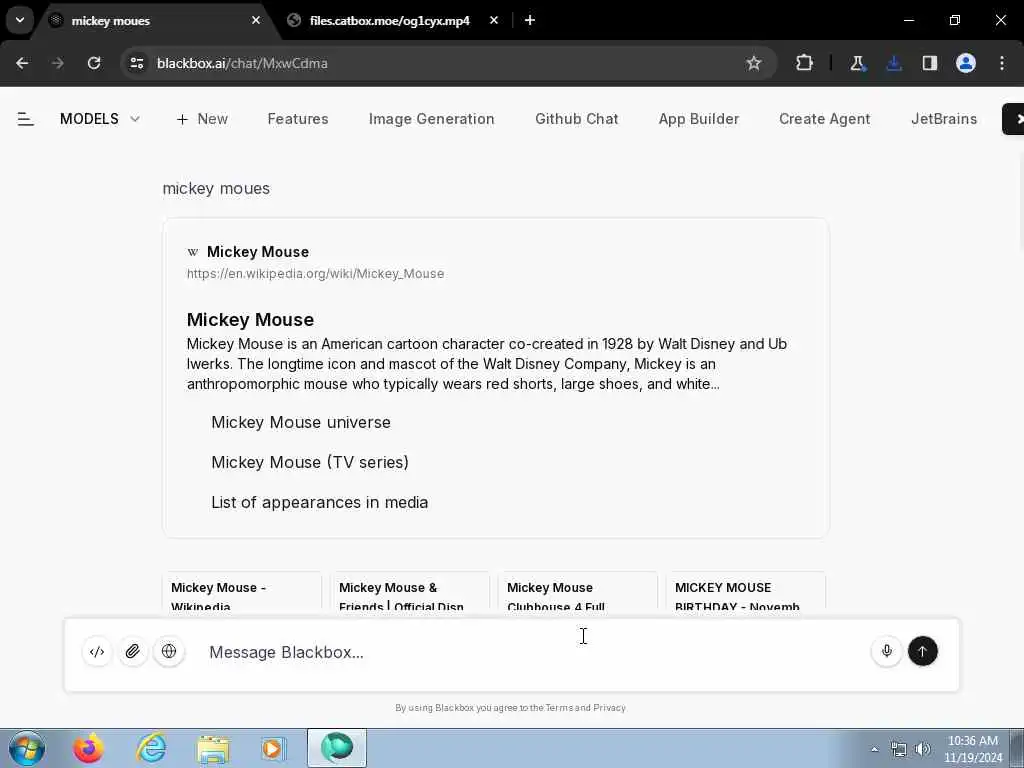Image resolution: width=1024 pixels, height=768 pixels.
Task: Open Mickey Mouse & Friends source card
Action: tap(409, 592)
